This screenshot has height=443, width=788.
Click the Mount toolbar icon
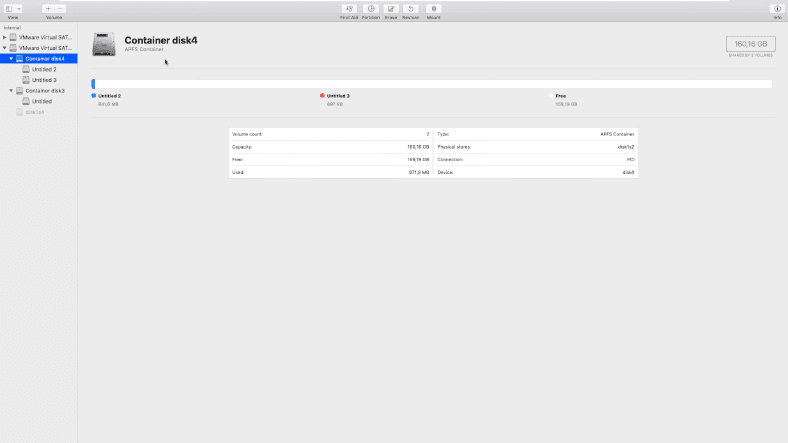pos(434,9)
